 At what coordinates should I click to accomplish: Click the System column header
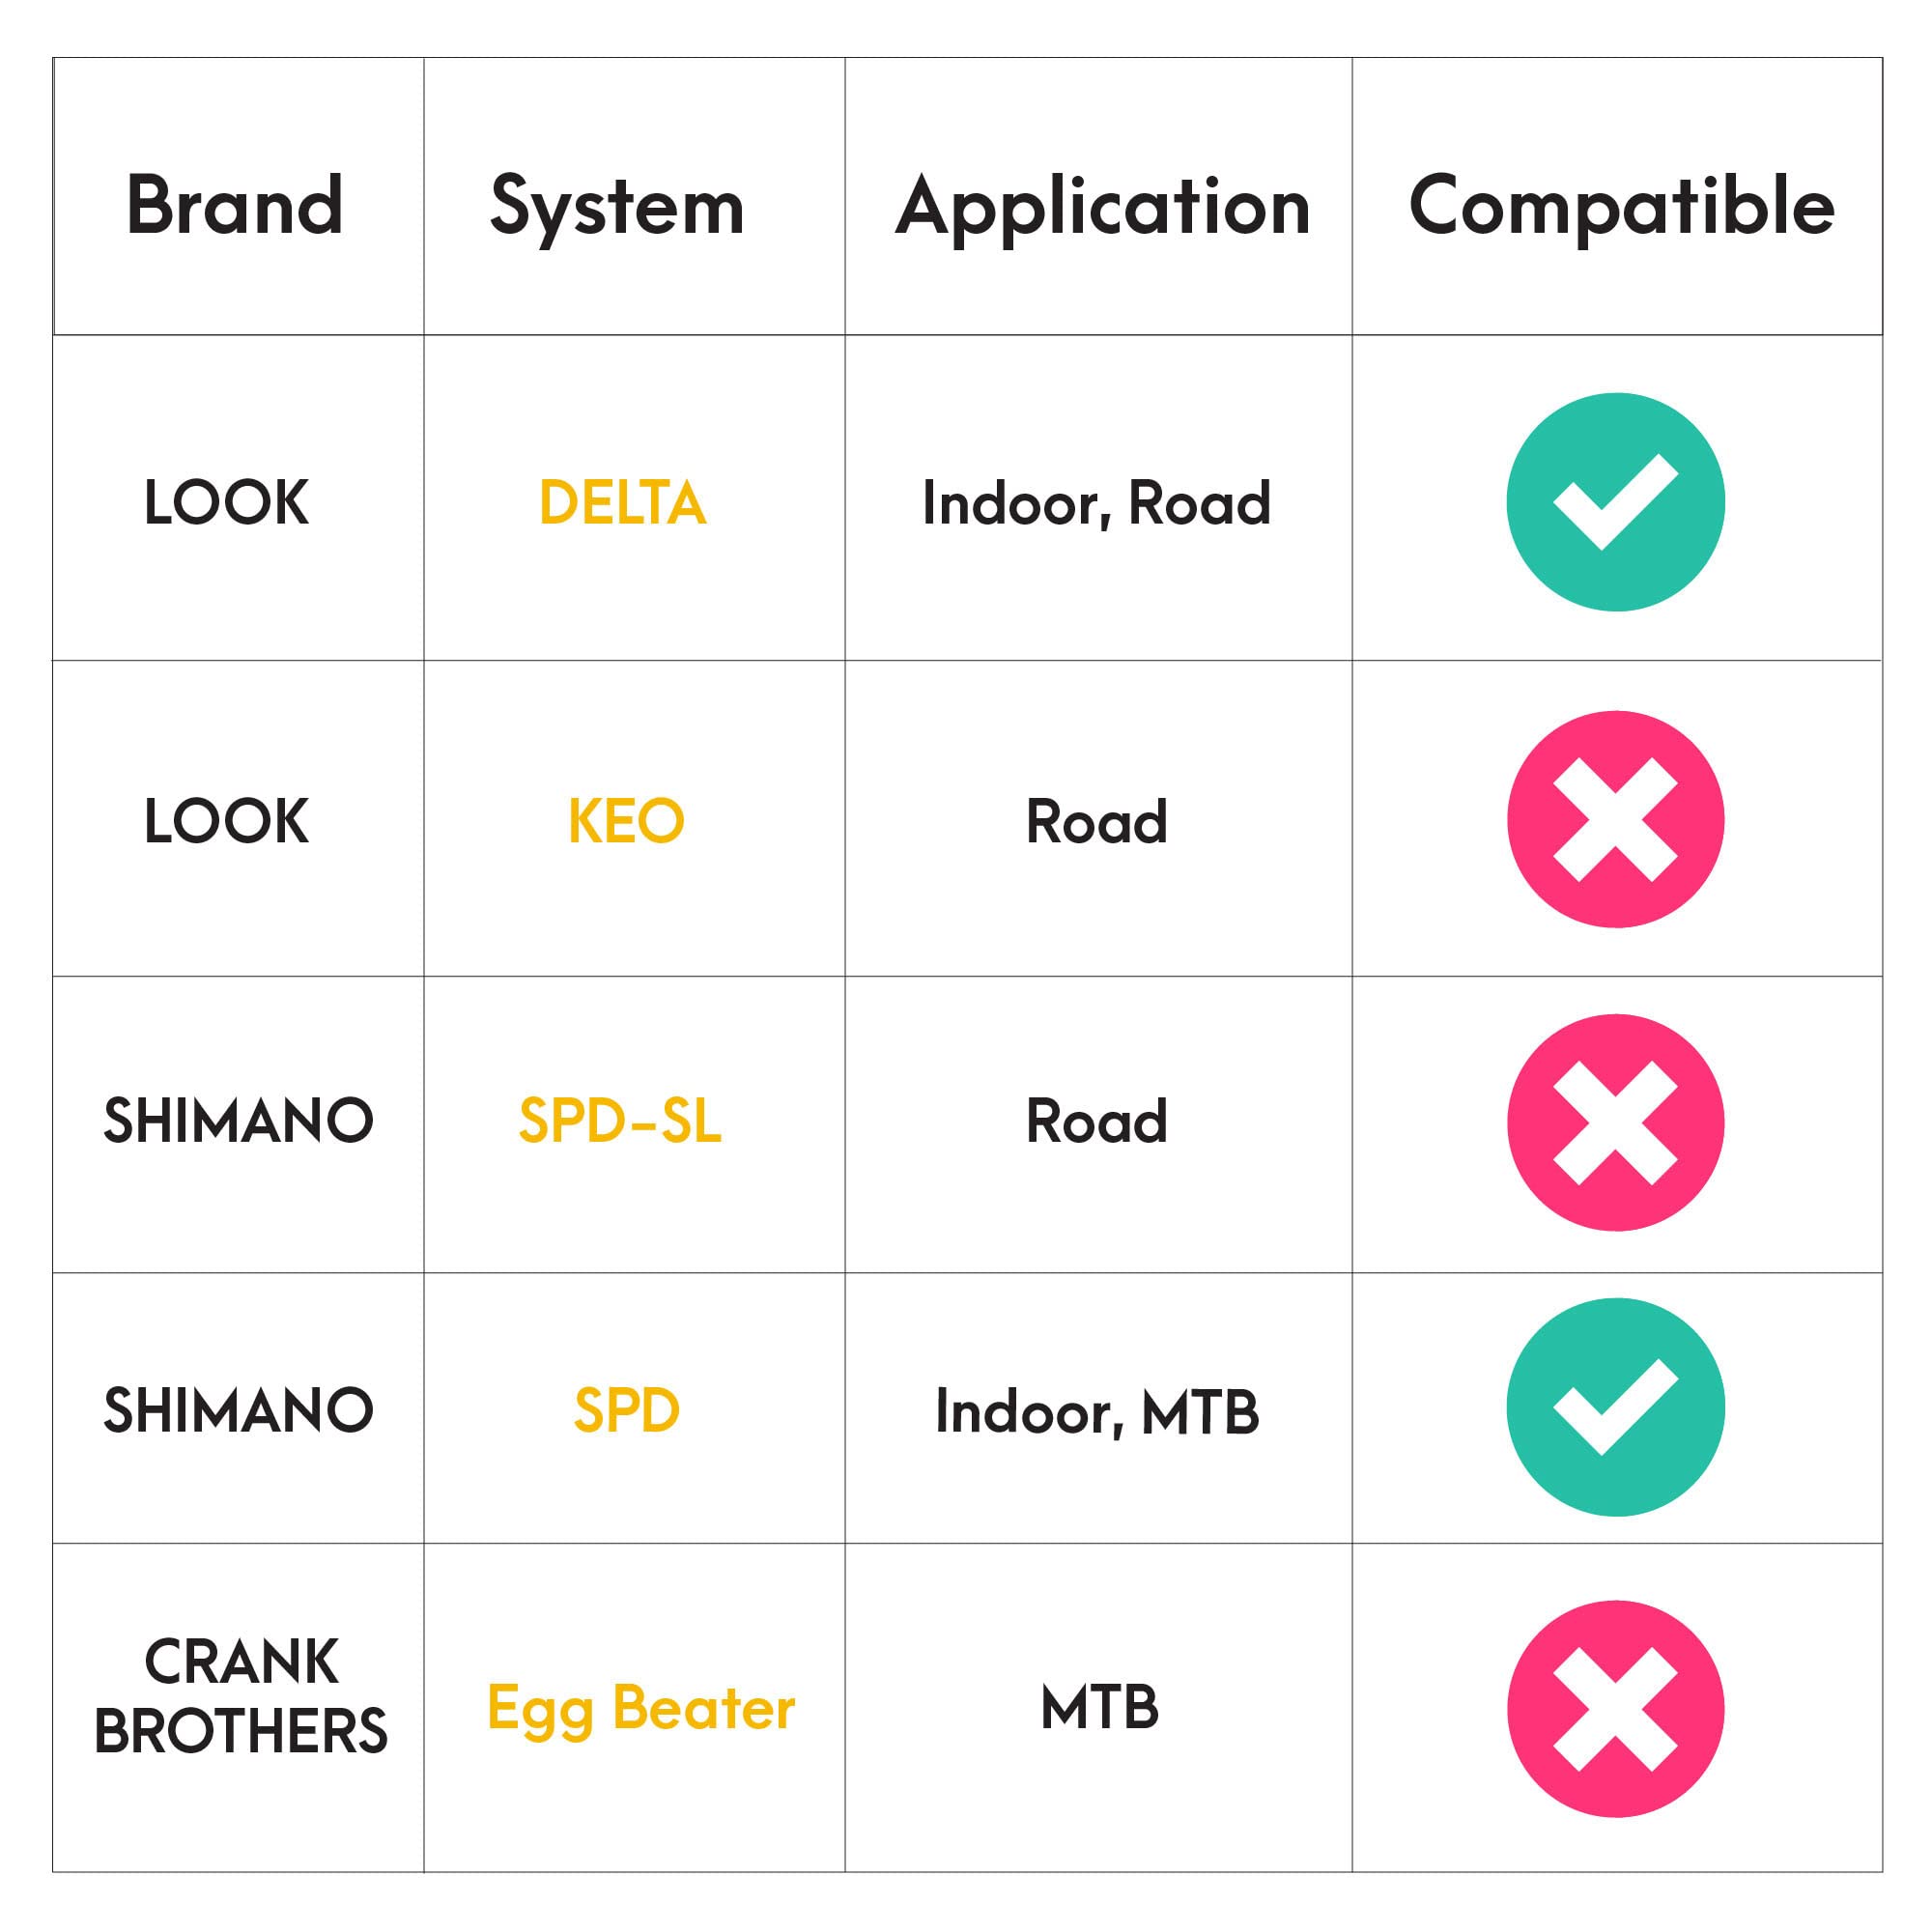(x=617, y=207)
